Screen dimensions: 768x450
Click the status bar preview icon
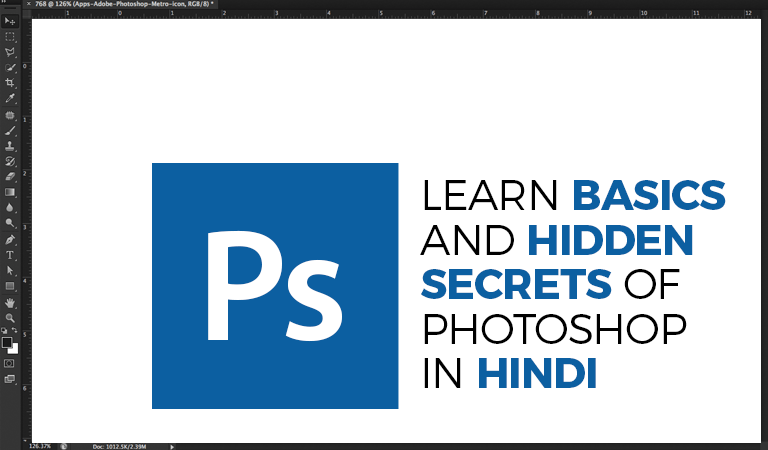click(64, 447)
